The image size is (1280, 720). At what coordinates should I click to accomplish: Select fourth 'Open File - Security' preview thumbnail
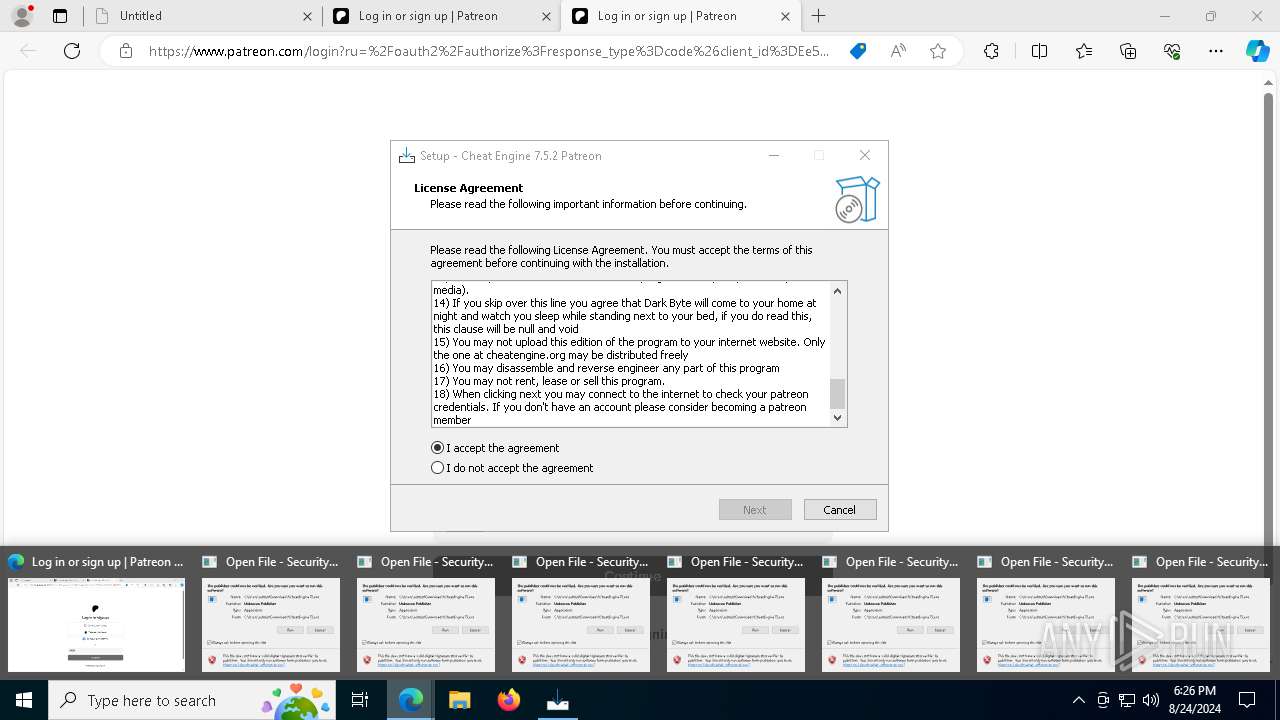pos(736,614)
